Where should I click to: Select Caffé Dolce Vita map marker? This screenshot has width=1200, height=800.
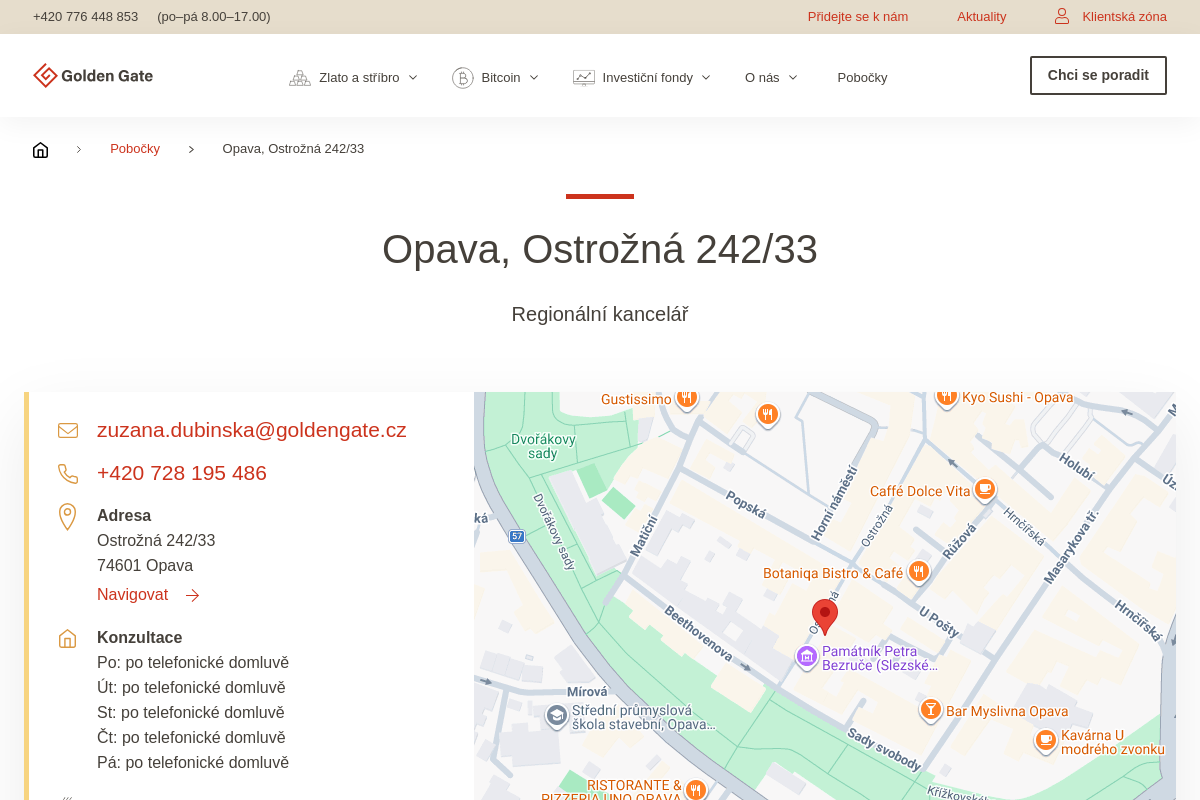click(x=985, y=489)
